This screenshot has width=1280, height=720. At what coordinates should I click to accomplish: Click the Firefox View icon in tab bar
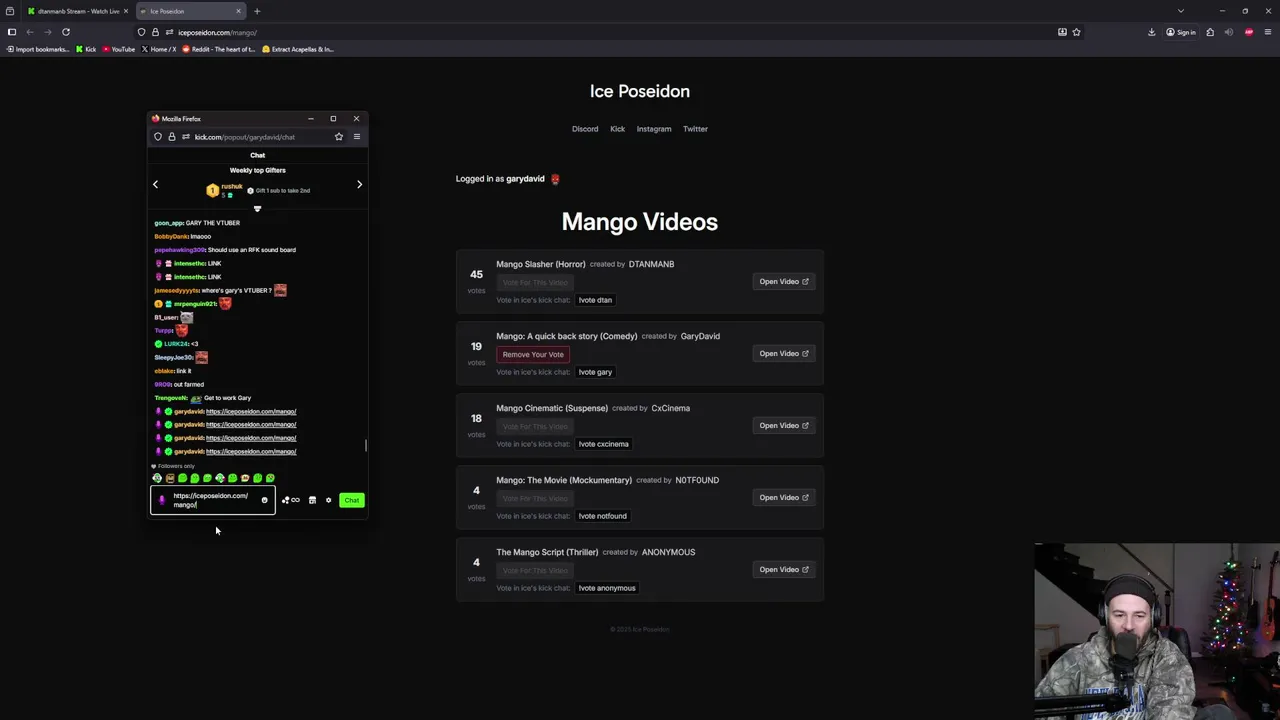click(x=10, y=11)
